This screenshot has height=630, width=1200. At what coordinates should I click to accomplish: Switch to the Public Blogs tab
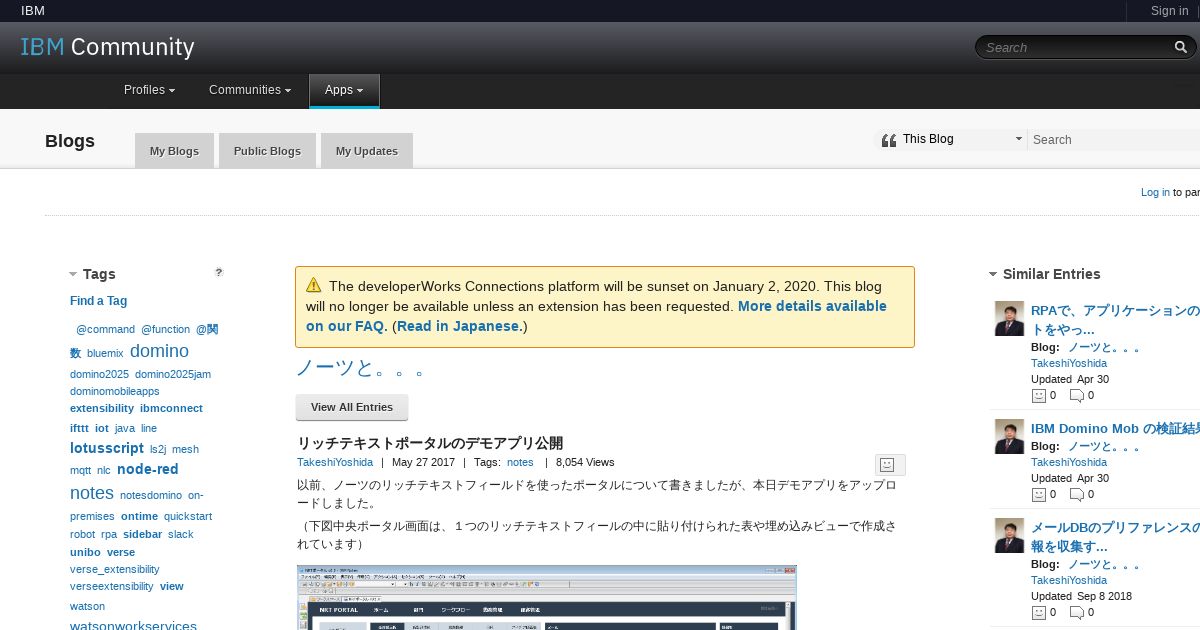tap(267, 151)
